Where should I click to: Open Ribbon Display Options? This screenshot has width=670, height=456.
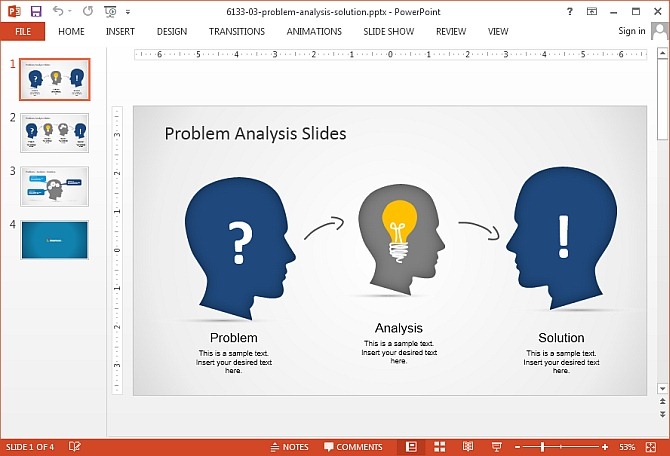coord(592,12)
